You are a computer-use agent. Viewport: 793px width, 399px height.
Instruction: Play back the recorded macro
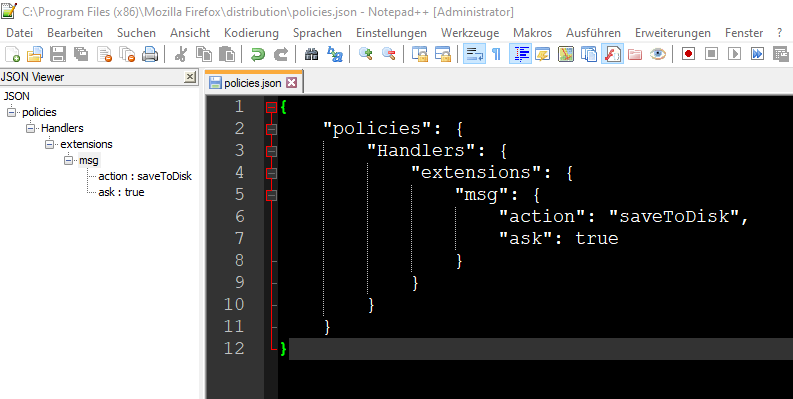click(x=734, y=54)
